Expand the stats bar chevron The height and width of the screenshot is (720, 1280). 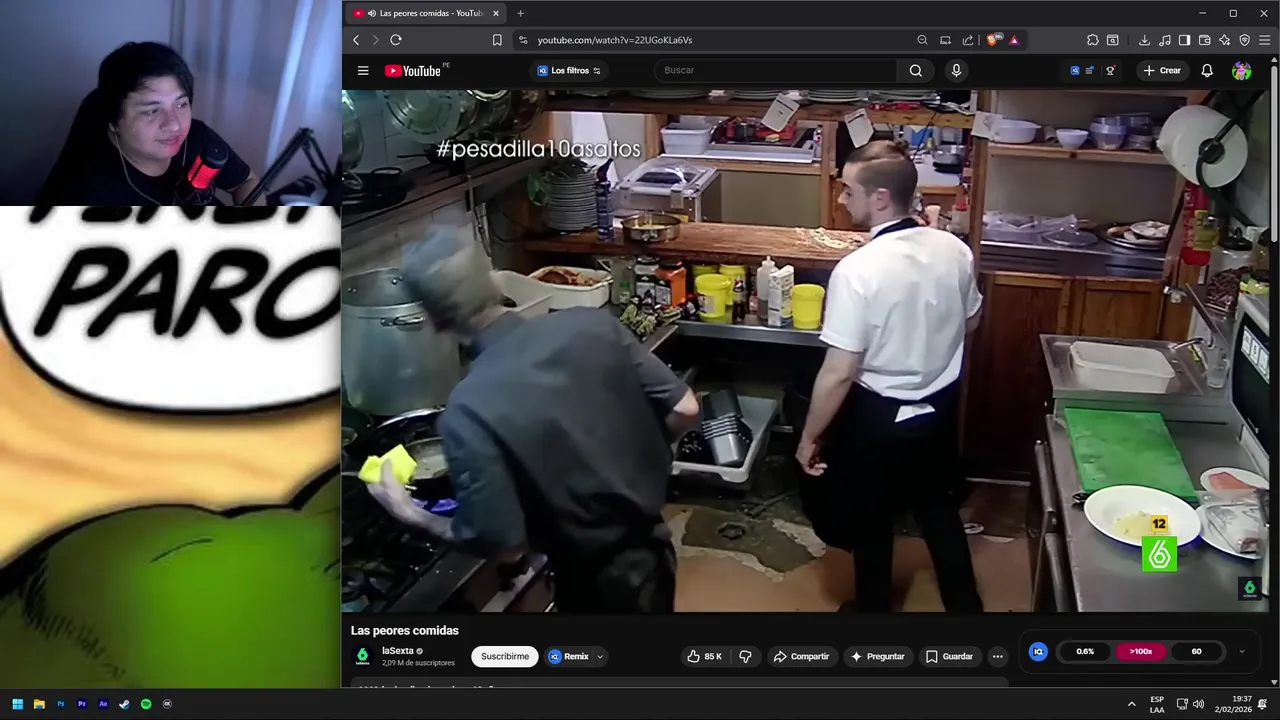click(x=1242, y=651)
